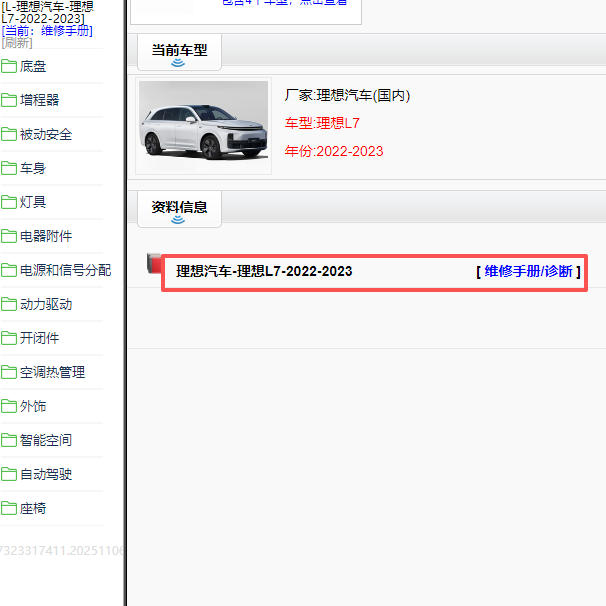Open the 底盘 tree folder
This screenshot has width=606, height=606.
point(33,66)
